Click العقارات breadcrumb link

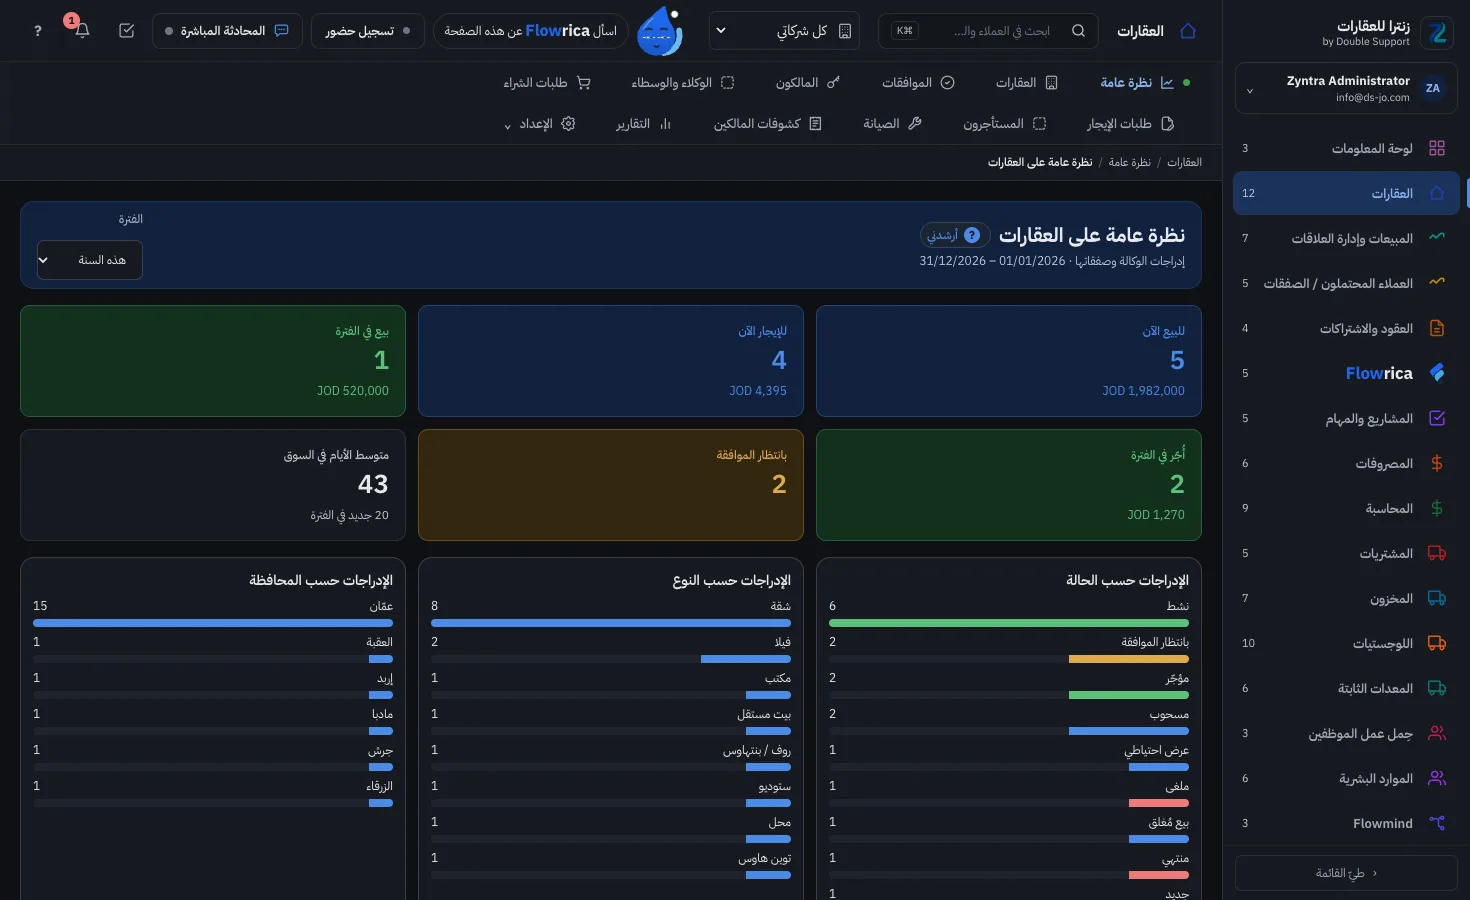click(x=1184, y=162)
